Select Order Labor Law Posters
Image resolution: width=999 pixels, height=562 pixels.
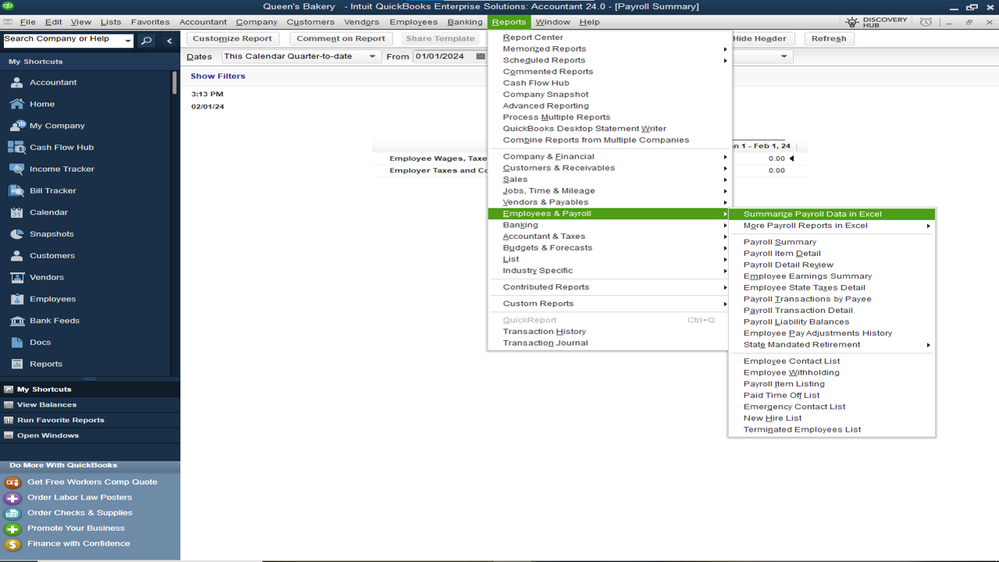pos(80,497)
